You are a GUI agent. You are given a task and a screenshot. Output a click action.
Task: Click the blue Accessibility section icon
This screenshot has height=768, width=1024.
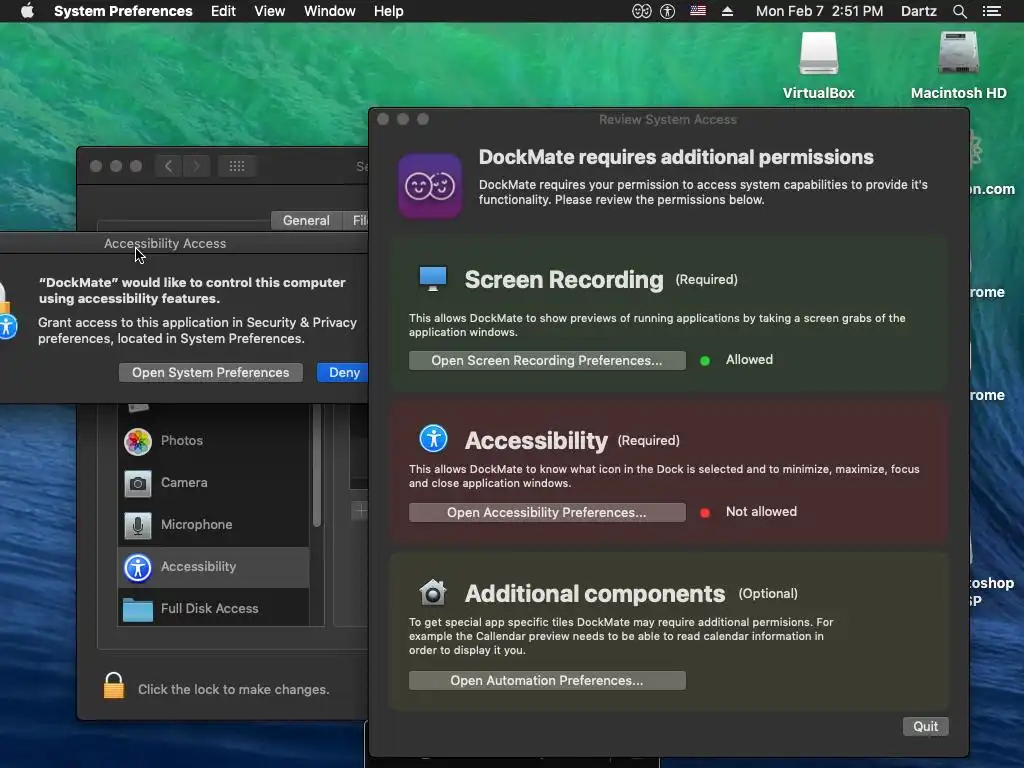tap(433, 438)
